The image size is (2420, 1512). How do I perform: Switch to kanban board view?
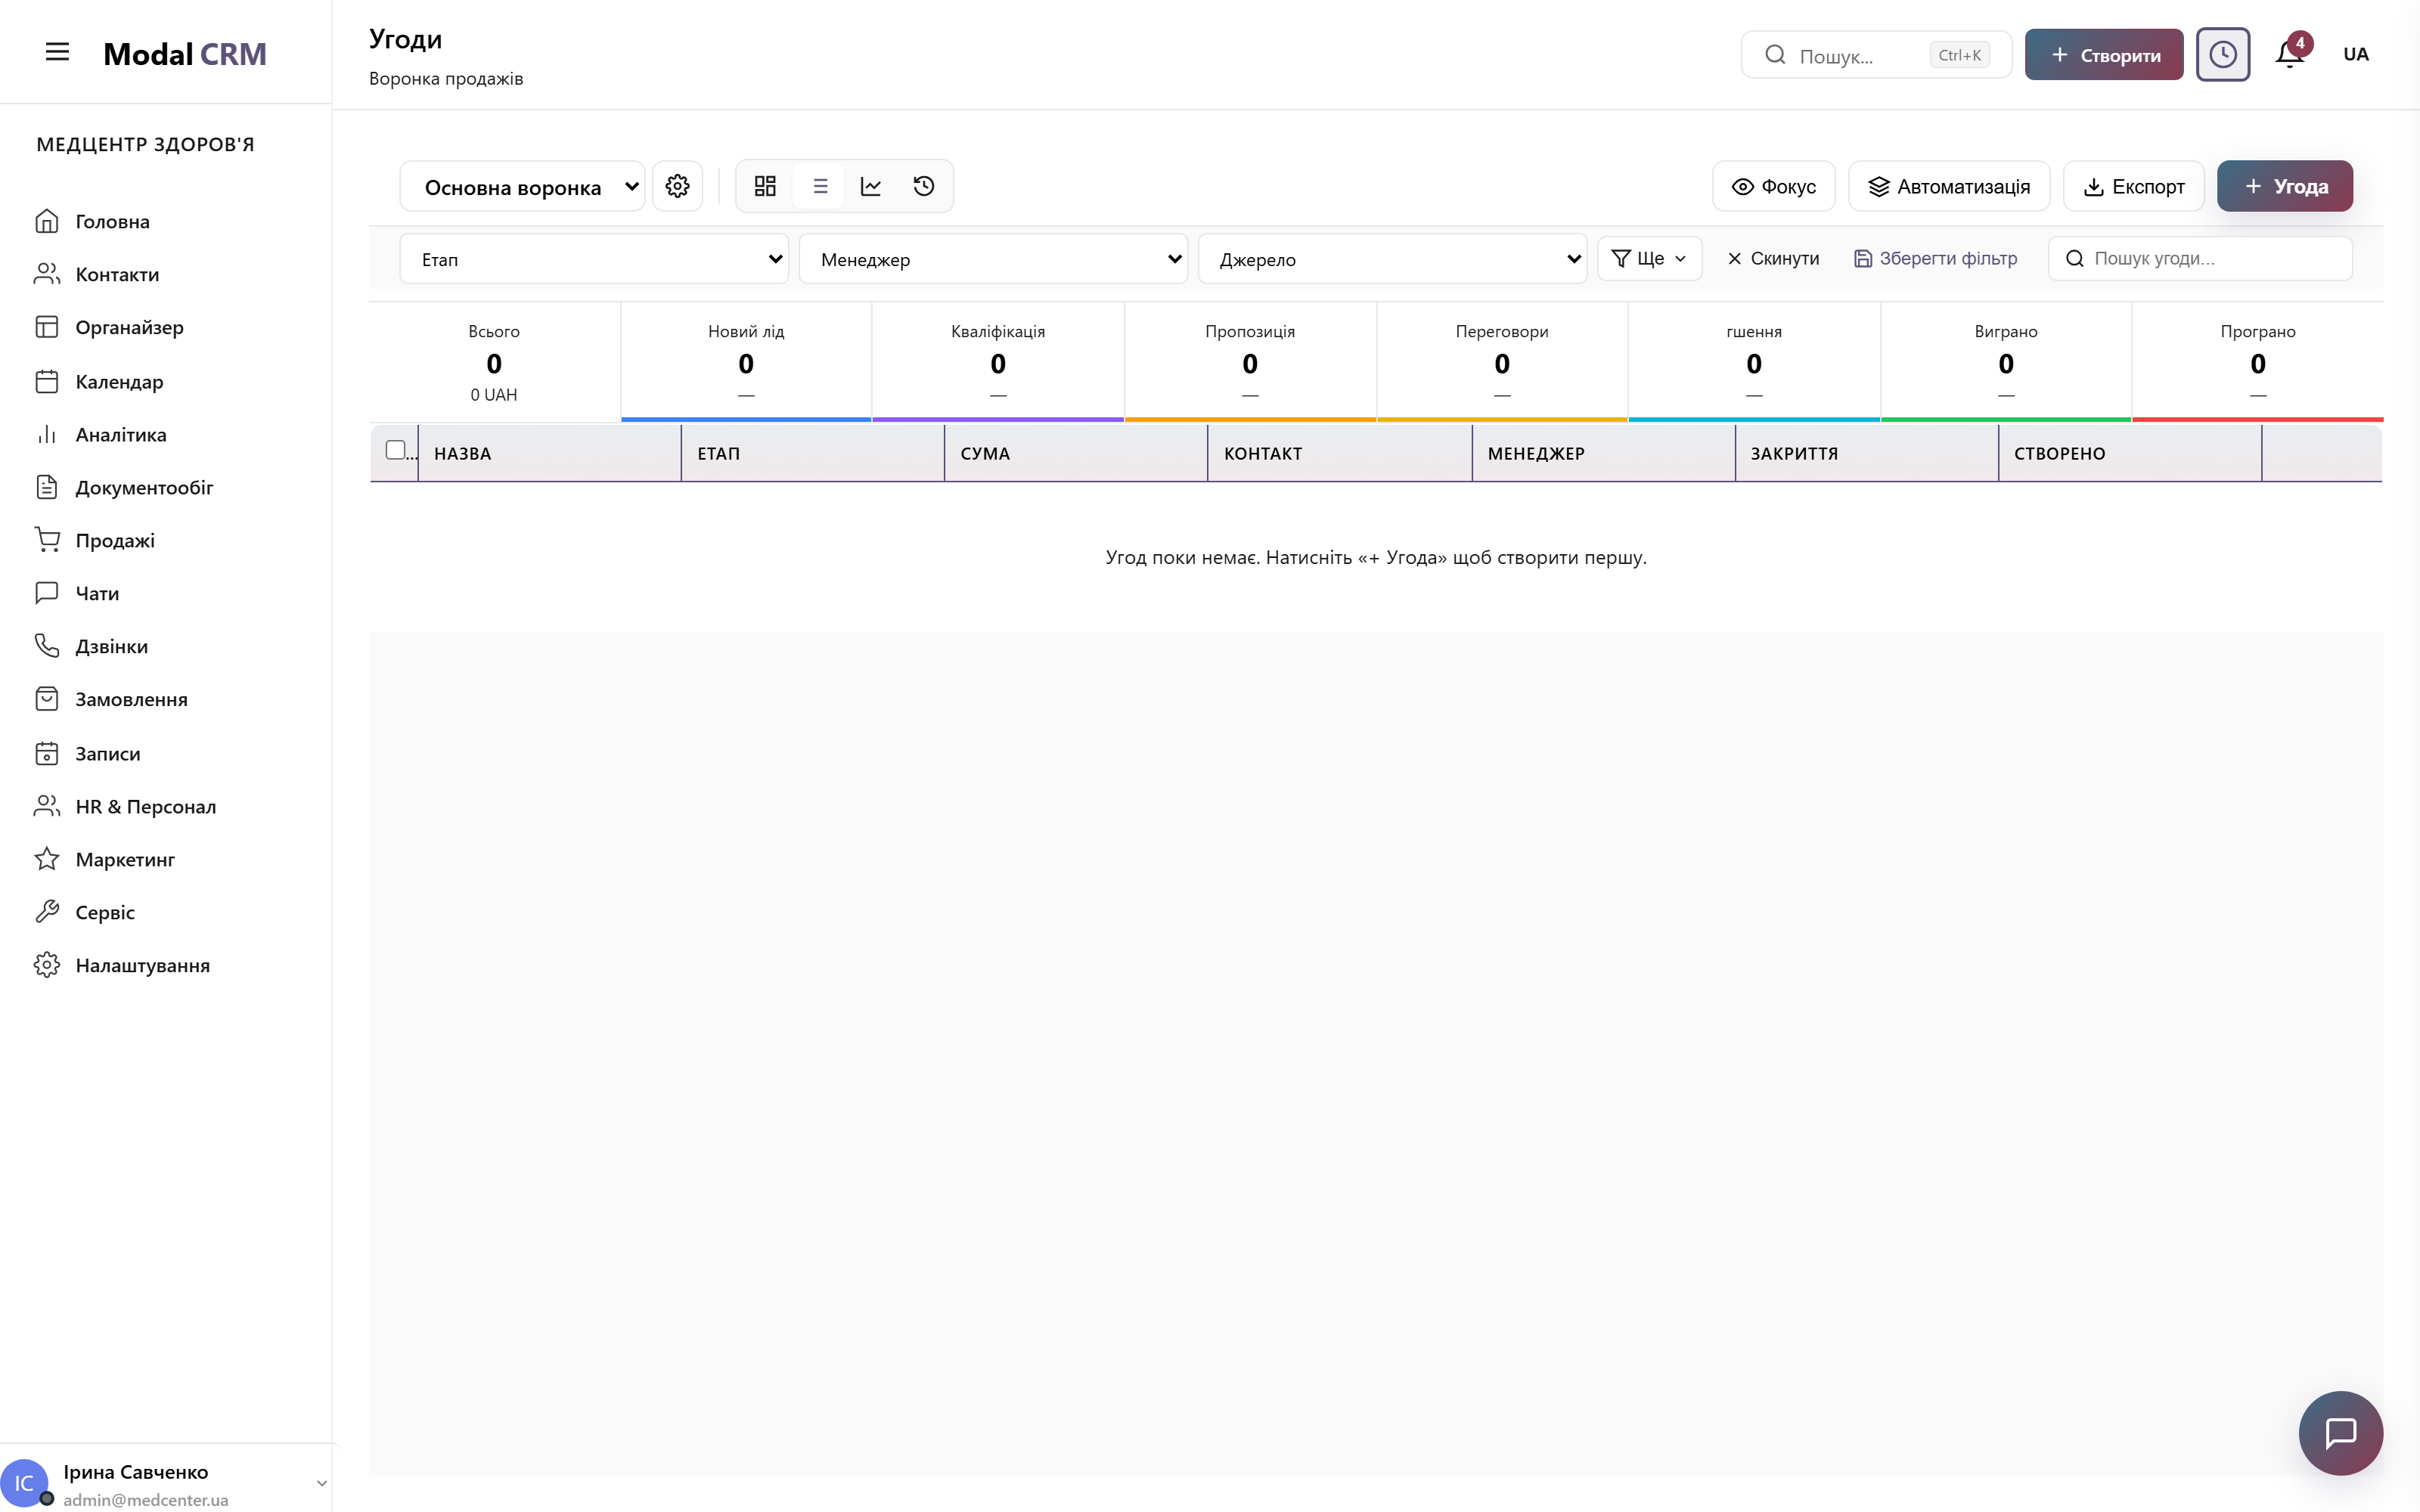(765, 186)
